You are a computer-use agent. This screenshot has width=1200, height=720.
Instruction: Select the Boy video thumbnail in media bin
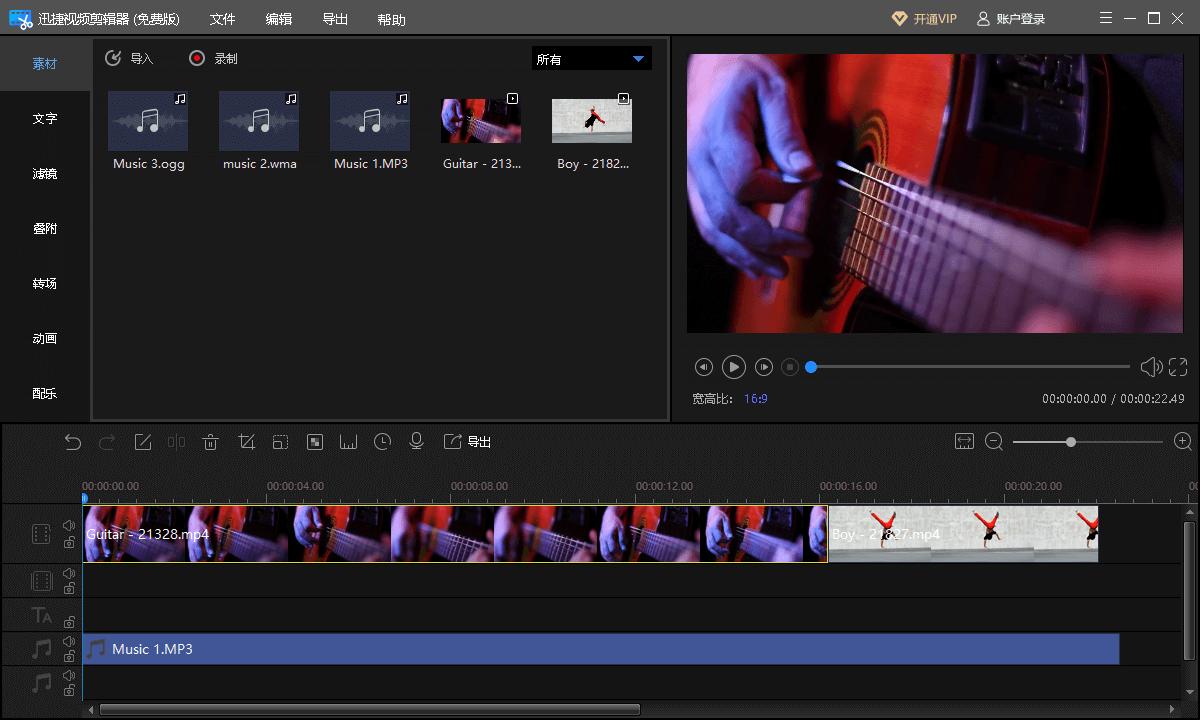click(x=592, y=121)
